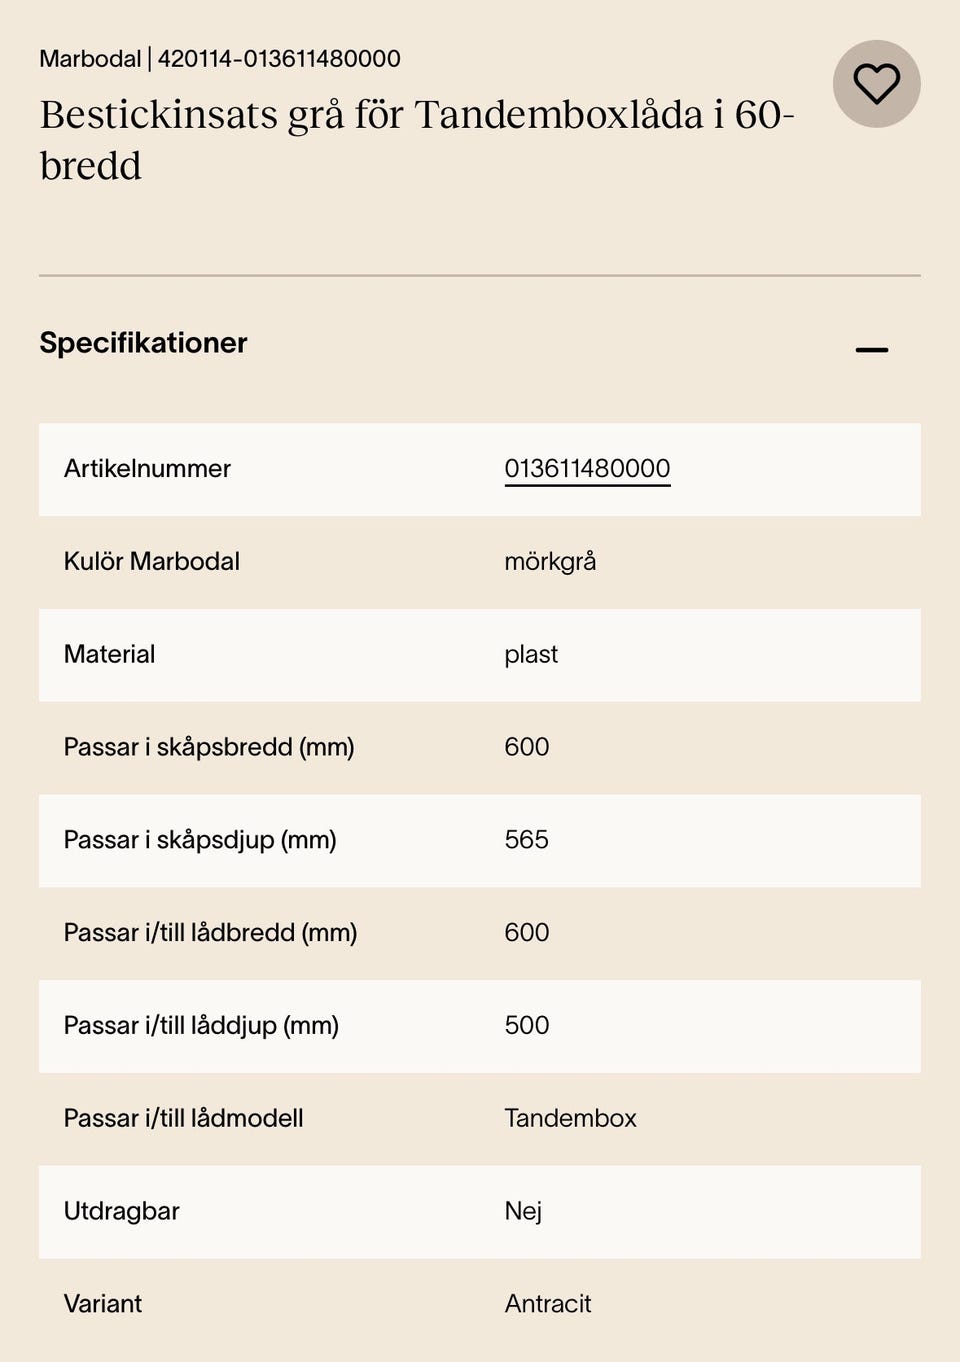Click the Marbodal brand name above title

90,59
